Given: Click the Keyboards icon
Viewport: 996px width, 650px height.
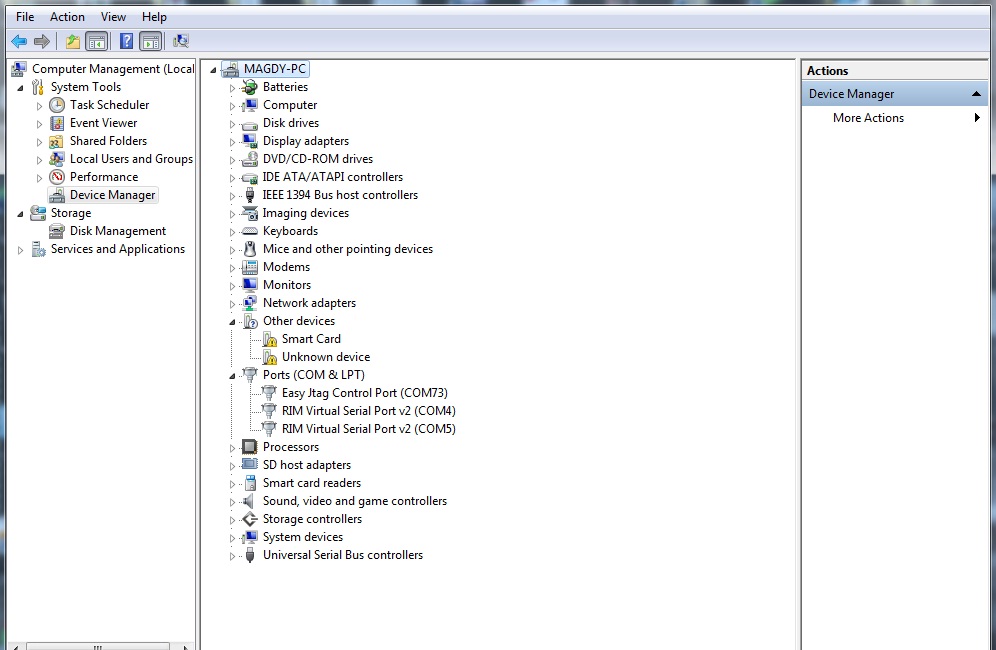Looking at the screenshot, I should point(250,231).
